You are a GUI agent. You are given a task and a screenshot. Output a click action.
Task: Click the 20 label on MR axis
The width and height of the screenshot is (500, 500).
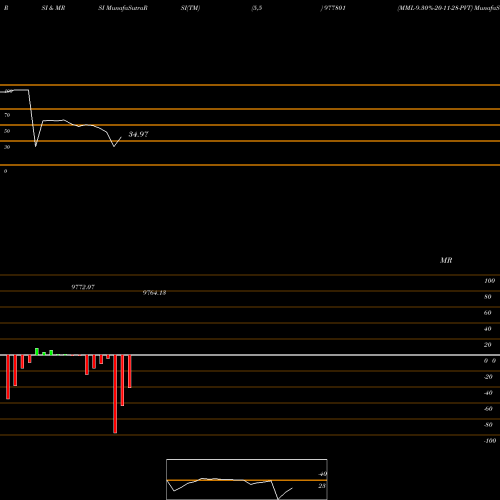click(x=488, y=345)
